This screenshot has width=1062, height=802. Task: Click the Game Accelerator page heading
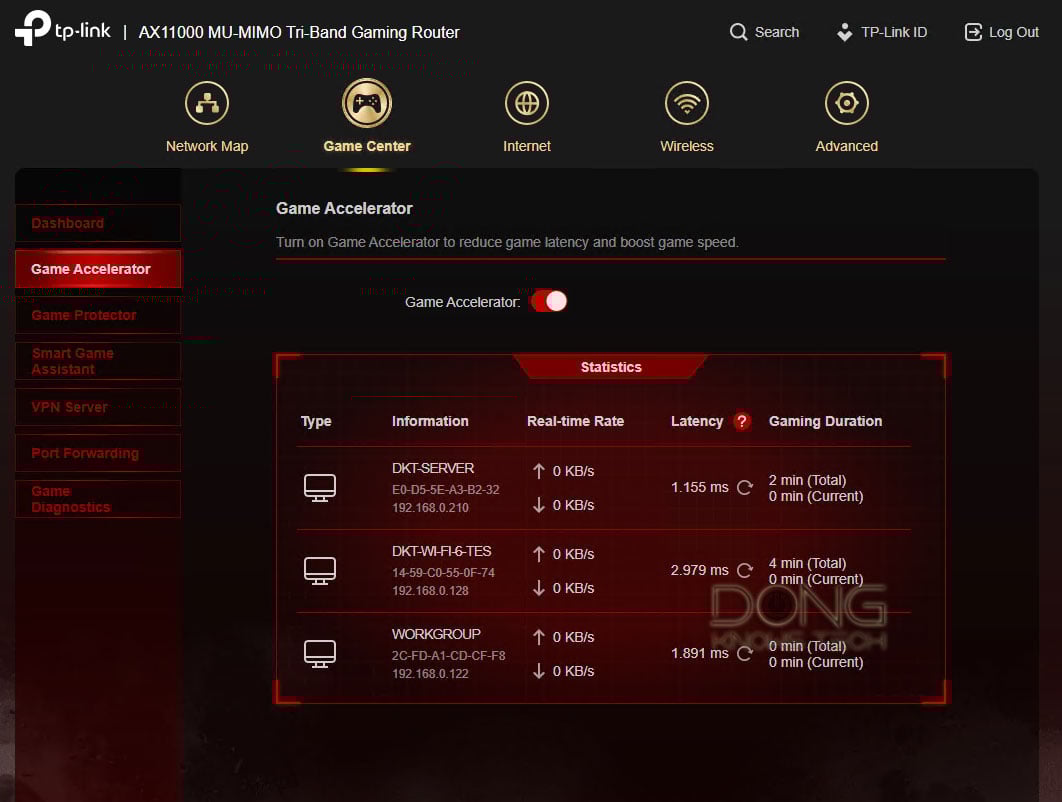pyautogui.click(x=344, y=209)
